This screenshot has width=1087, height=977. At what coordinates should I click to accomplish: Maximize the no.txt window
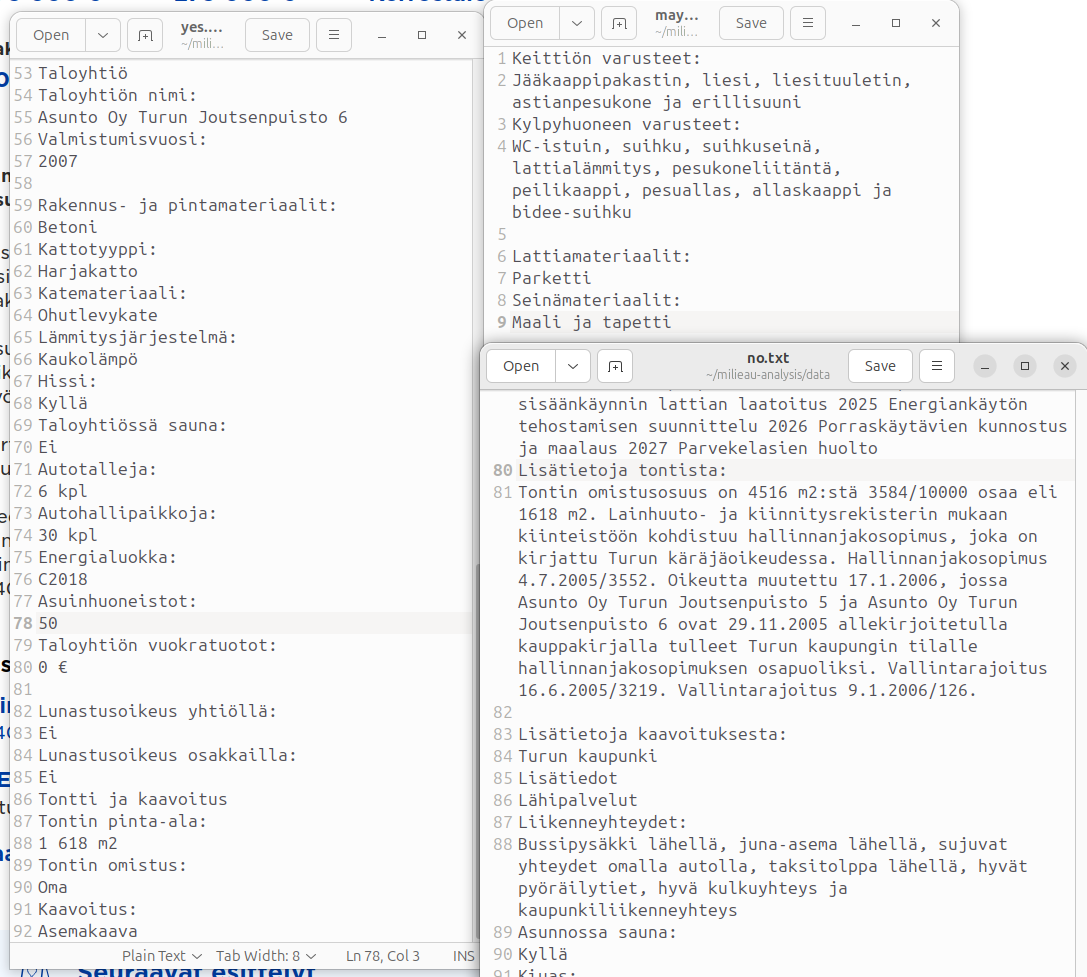(x=1025, y=366)
